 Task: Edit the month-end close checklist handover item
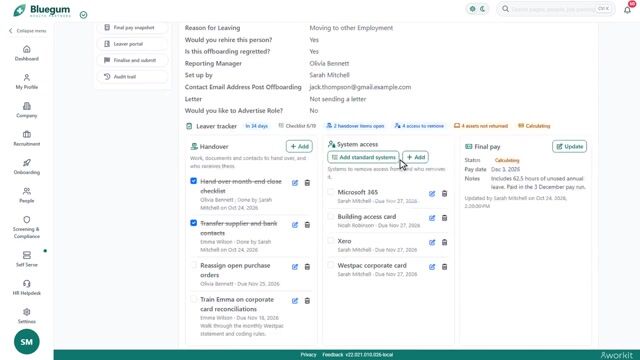click(295, 183)
